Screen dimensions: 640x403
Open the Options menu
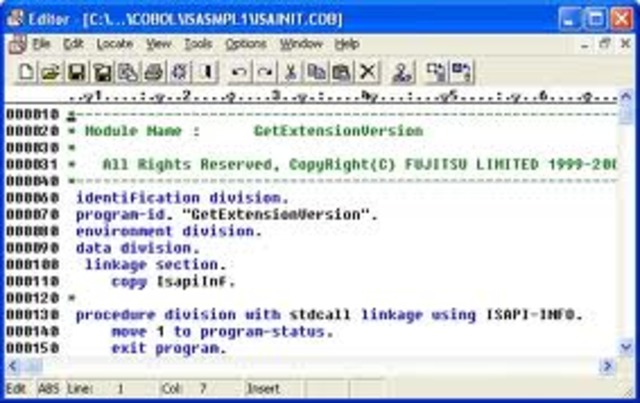click(246, 44)
